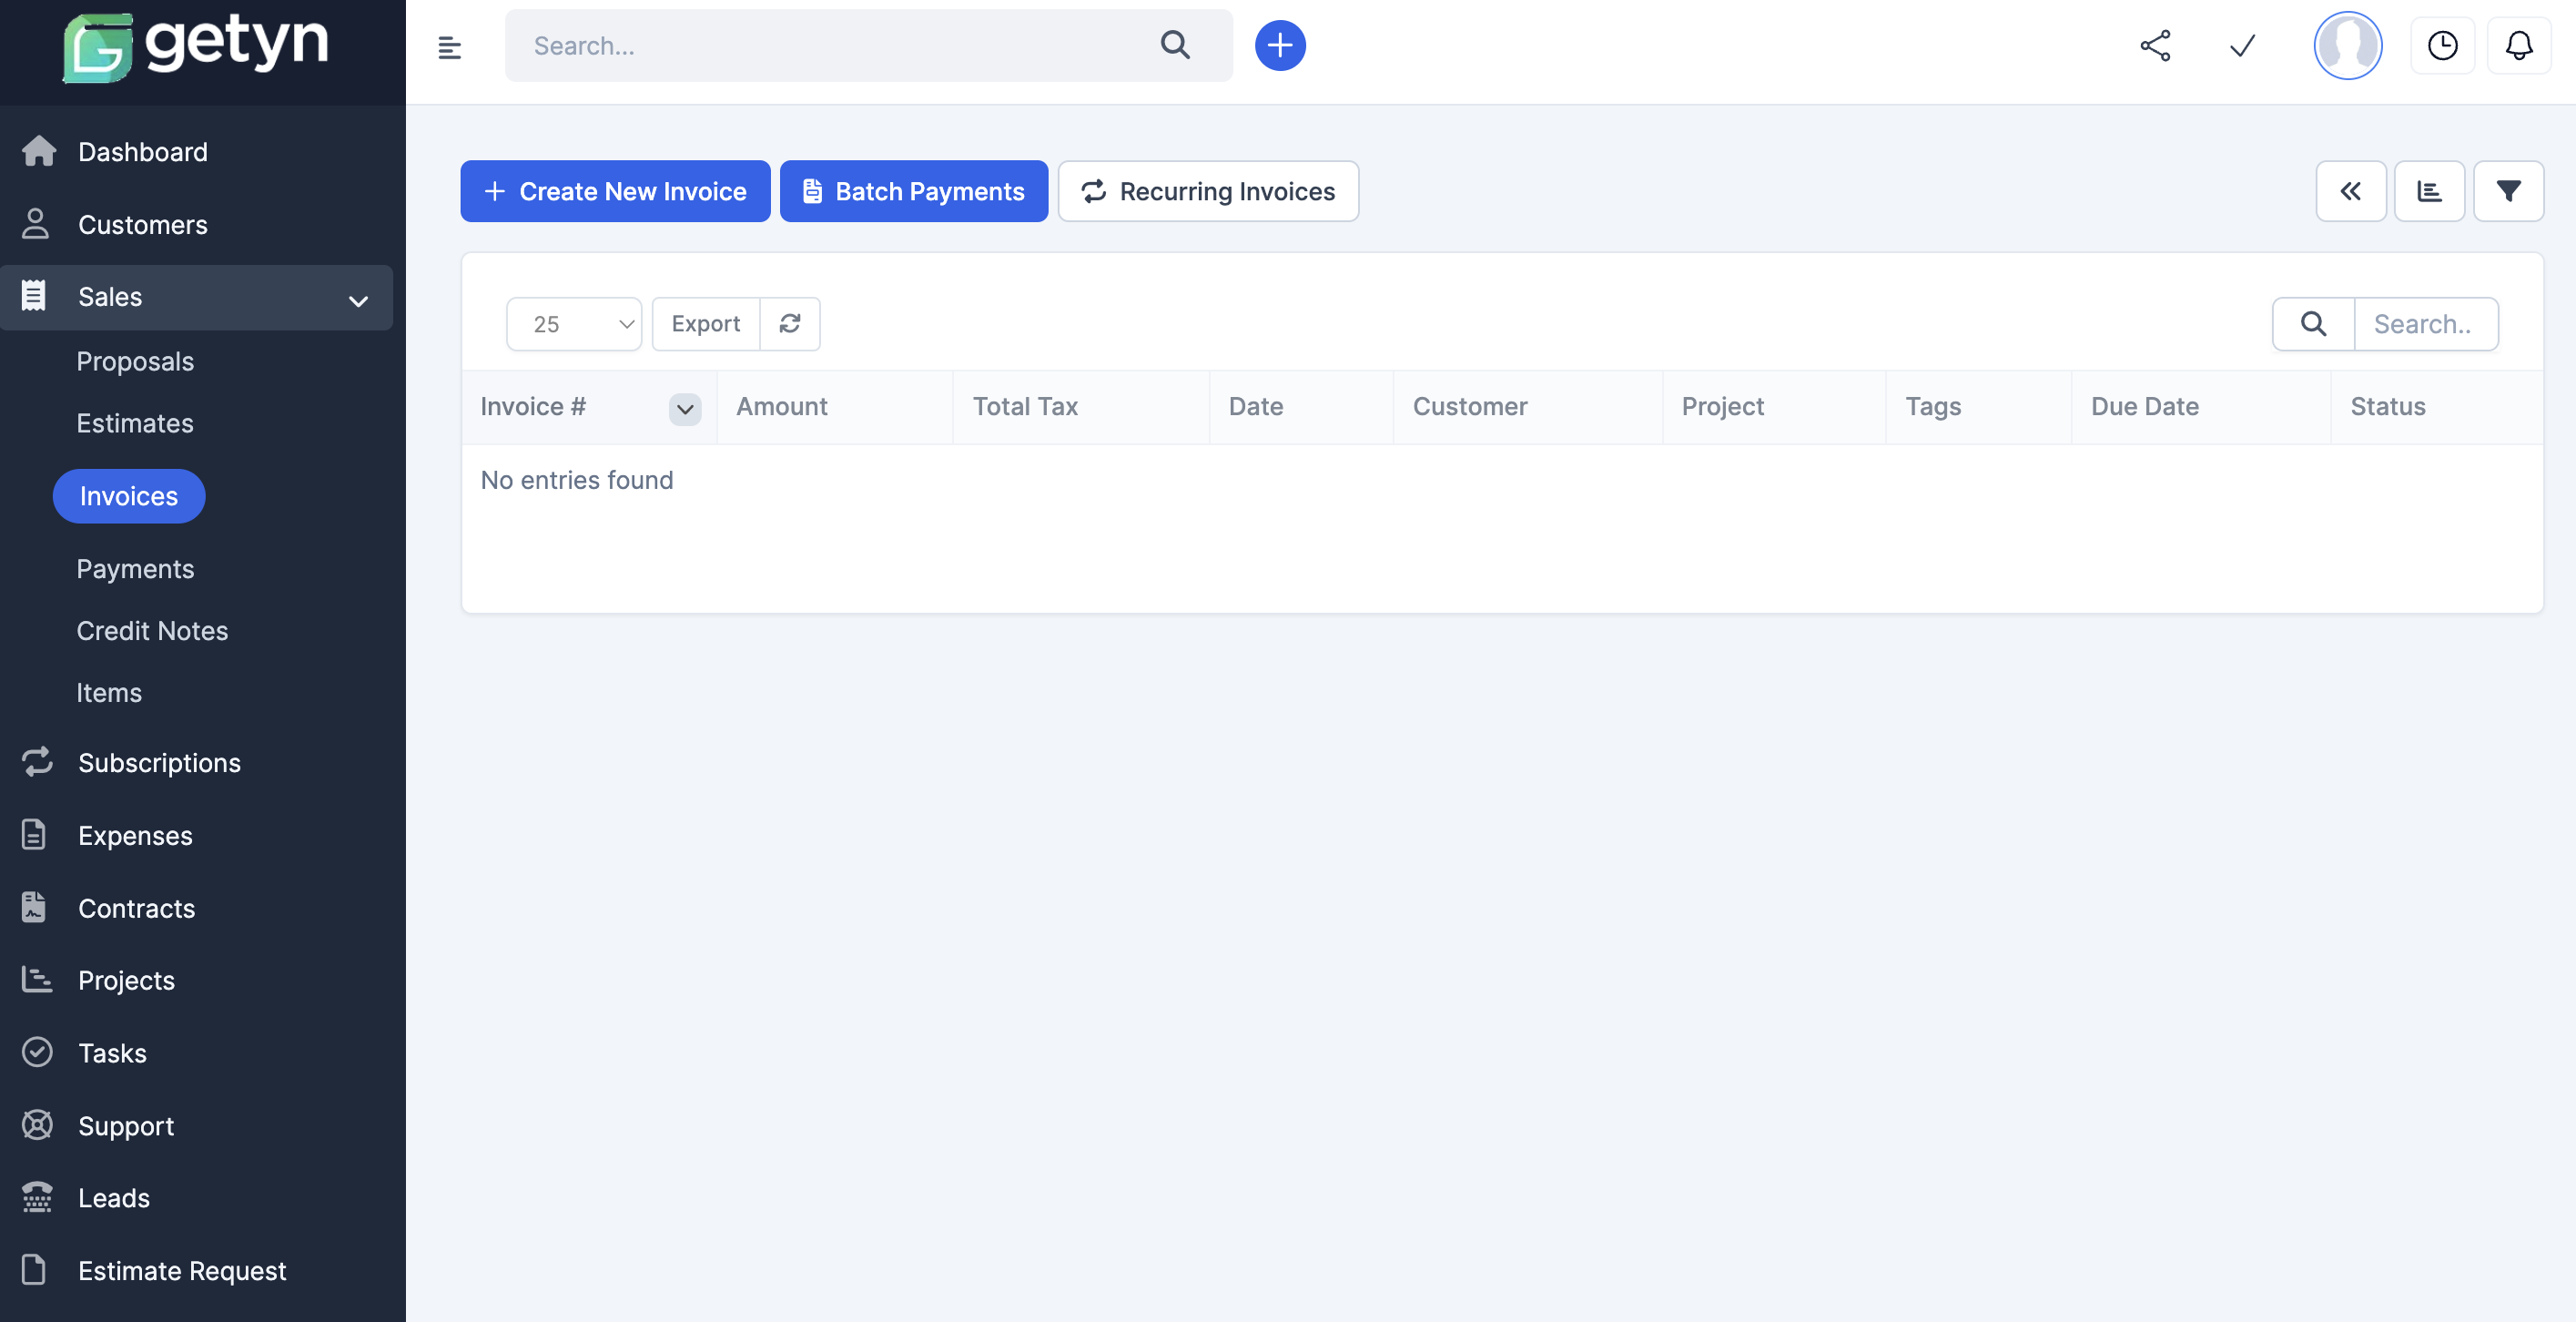
Task: Open the quick-create plus button
Action: 1280,45
